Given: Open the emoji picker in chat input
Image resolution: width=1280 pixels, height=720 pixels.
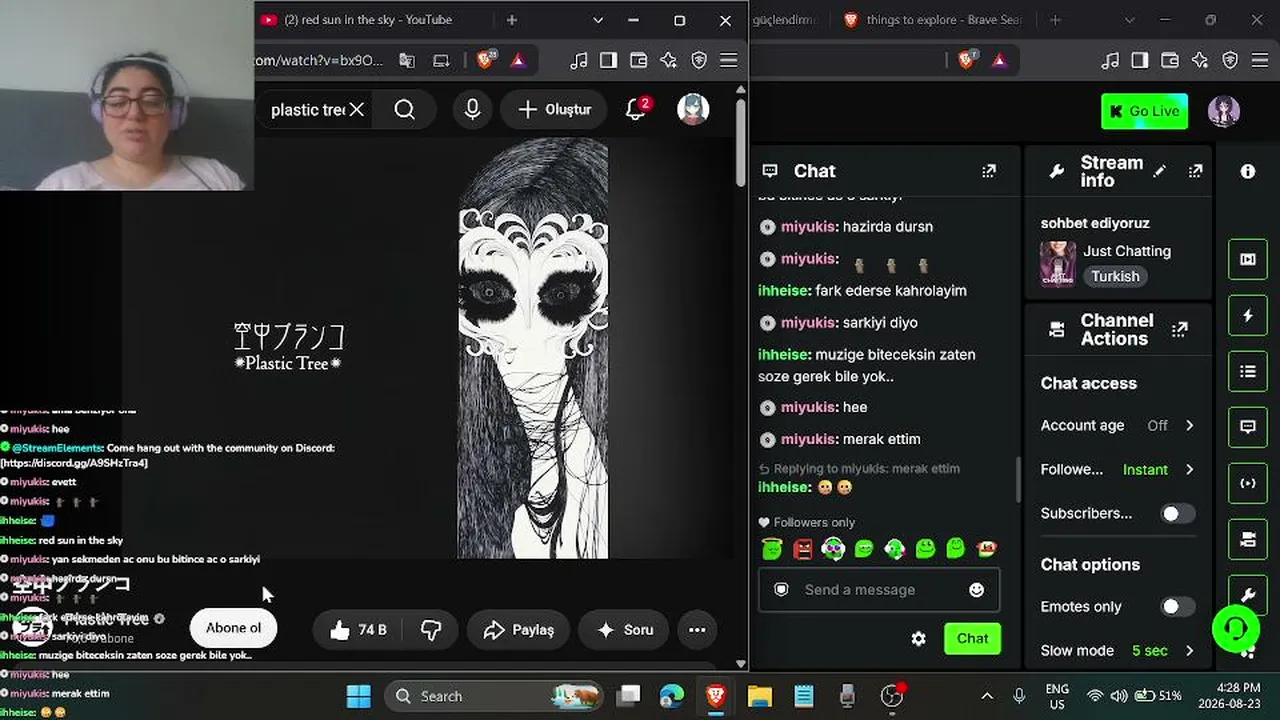Looking at the screenshot, I should point(977,590).
